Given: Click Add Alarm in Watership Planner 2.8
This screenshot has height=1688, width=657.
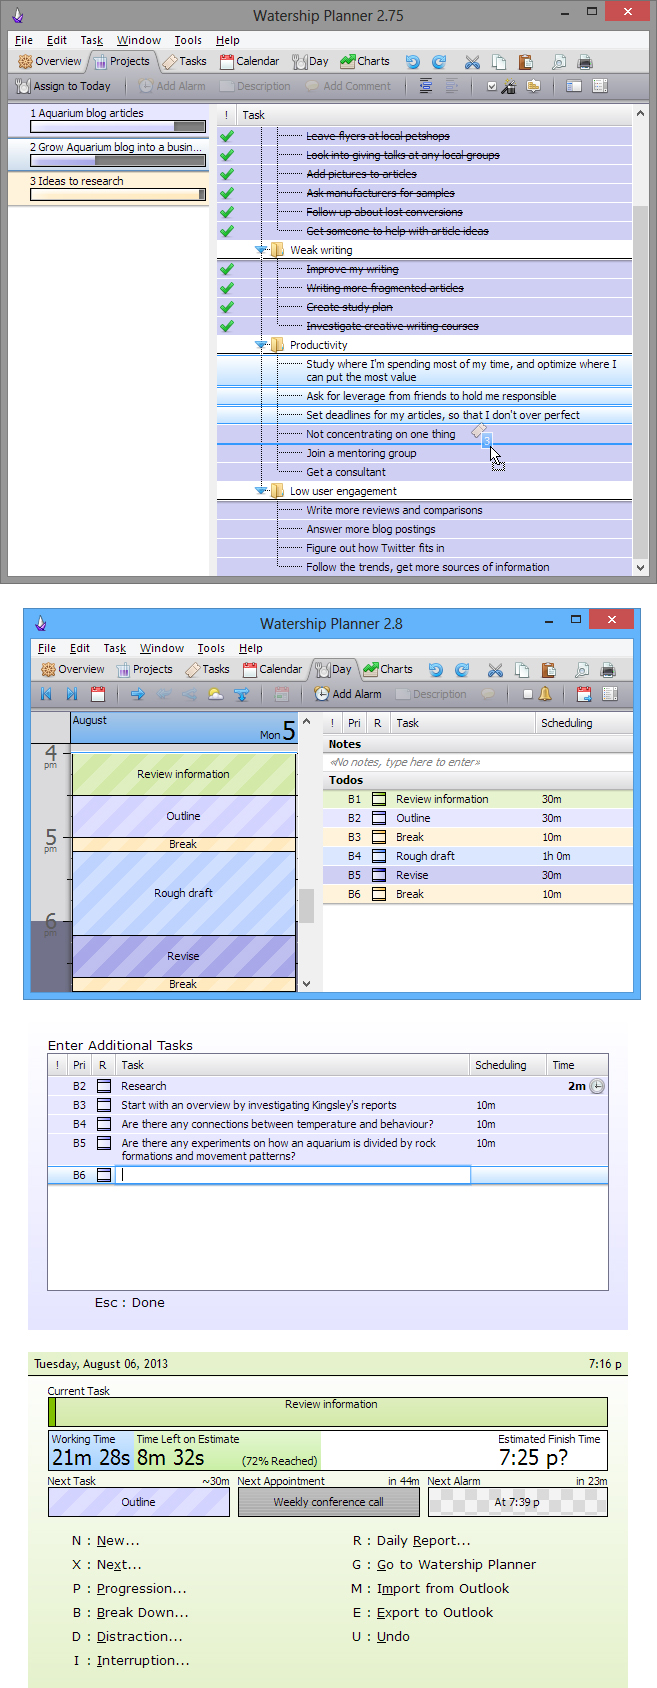Looking at the screenshot, I should [x=348, y=694].
